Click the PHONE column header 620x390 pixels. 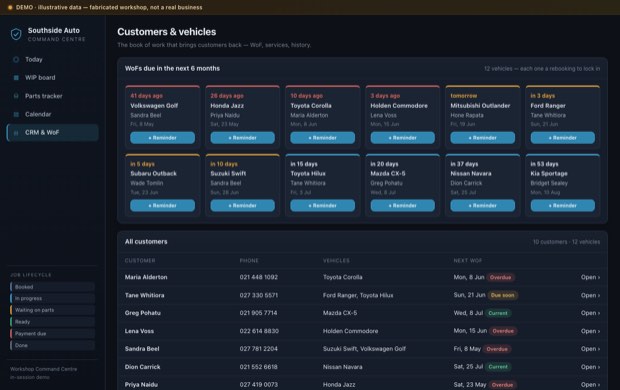coord(249,261)
